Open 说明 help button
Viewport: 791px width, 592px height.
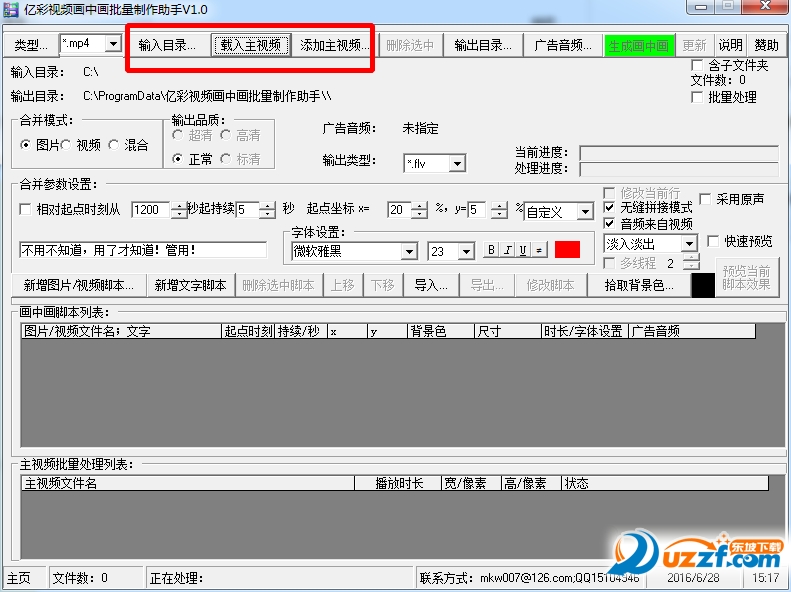[x=730, y=45]
